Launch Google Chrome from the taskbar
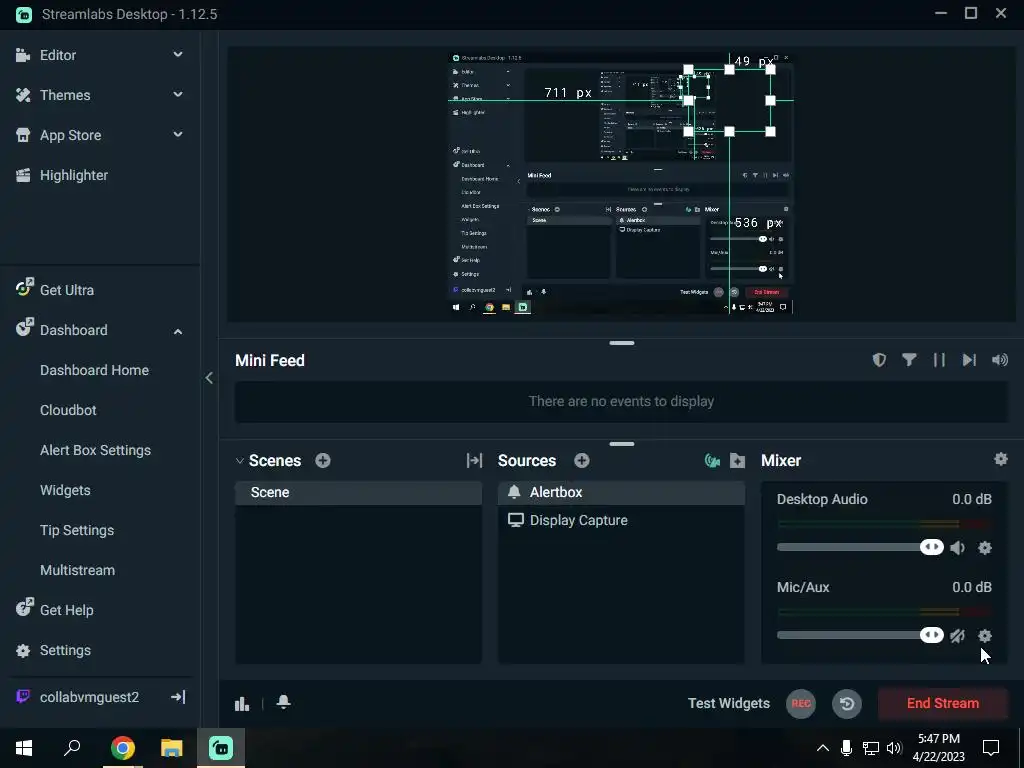The image size is (1024, 768). tap(122, 748)
